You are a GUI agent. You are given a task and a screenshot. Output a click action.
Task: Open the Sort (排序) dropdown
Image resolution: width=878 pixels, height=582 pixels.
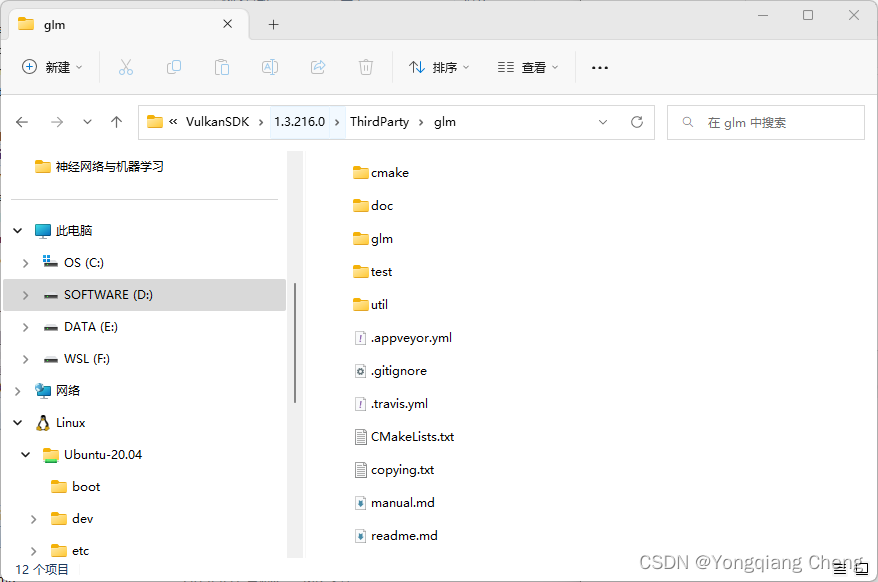[440, 67]
